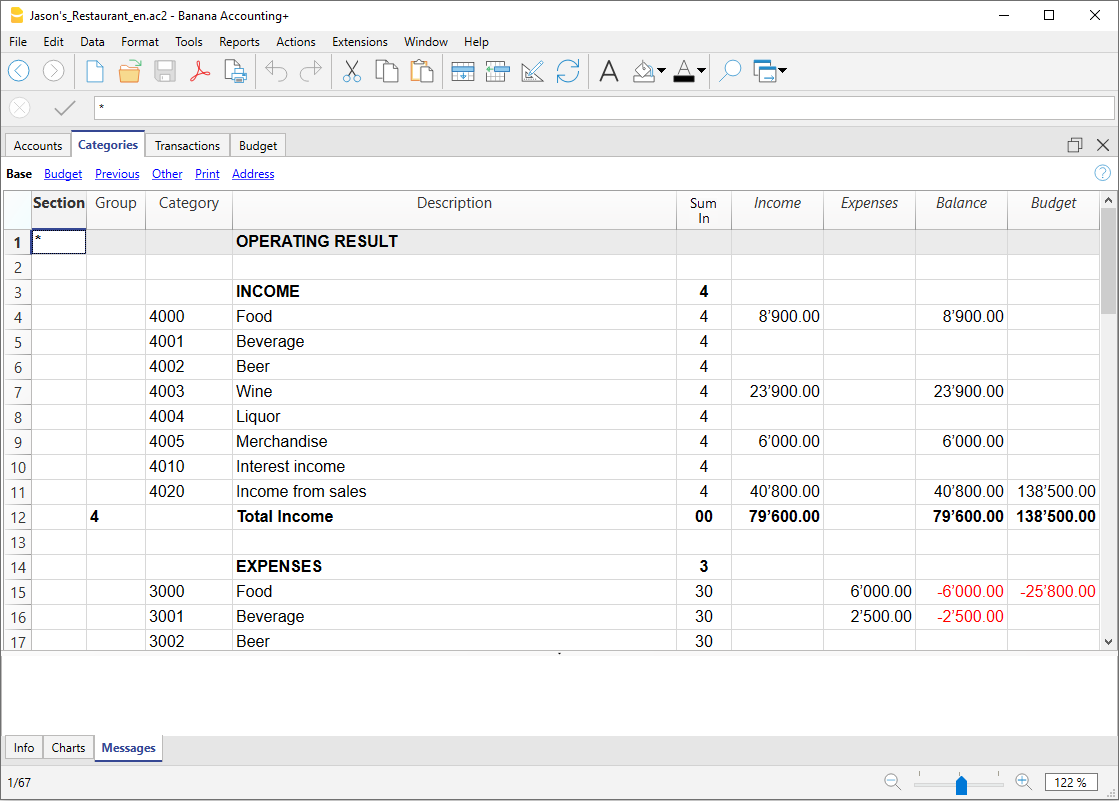Image resolution: width=1119 pixels, height=801 pixels.
Task: Click the Income column header
Action: click(777, 210)
